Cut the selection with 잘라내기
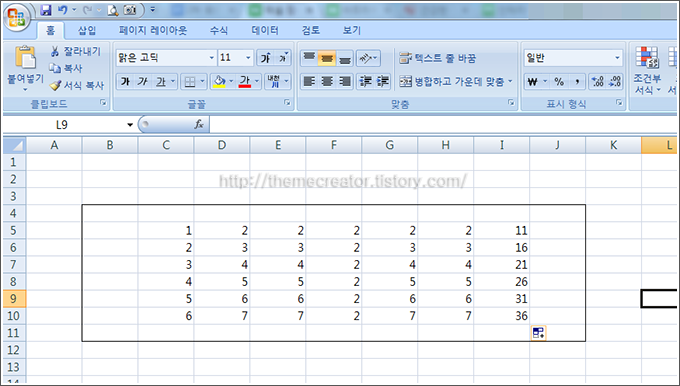Viewport: 680px width, 386px height. coord(75,51)
